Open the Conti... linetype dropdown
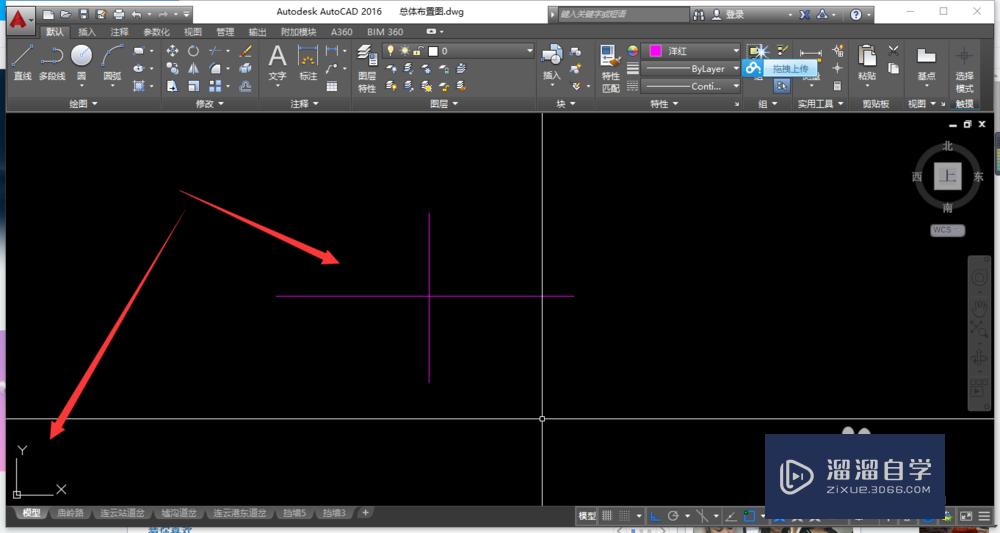This screenshot has height=533, width=1000. pos(691,85)
